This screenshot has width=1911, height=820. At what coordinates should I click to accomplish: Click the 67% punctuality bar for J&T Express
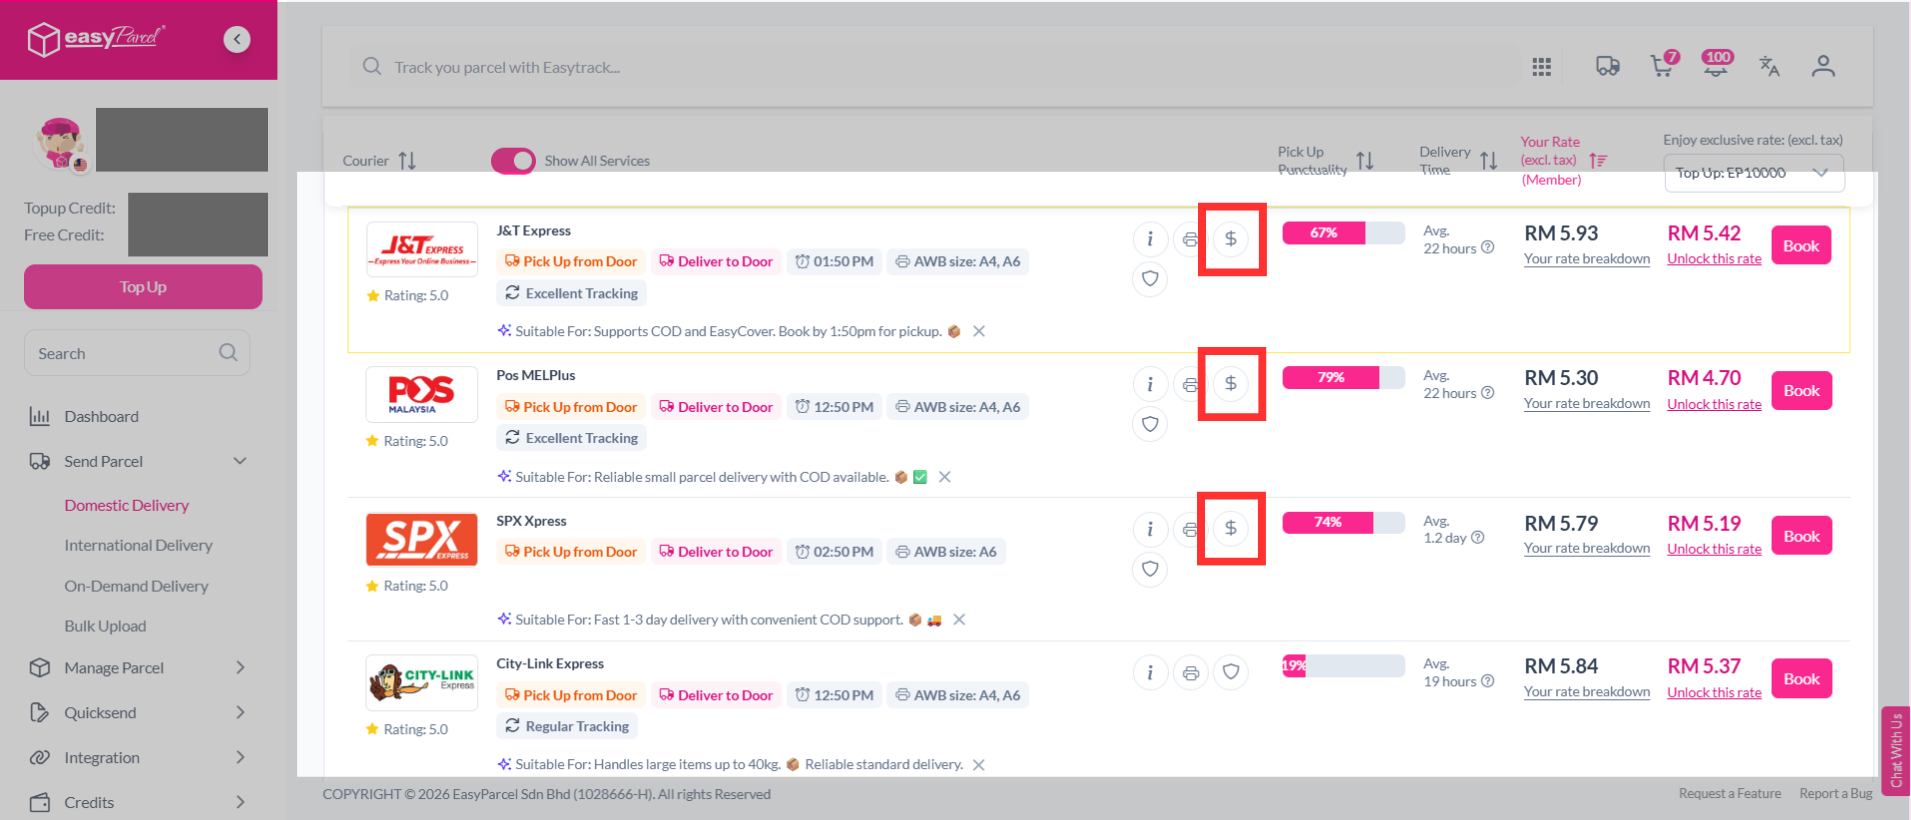pyautogui.click(x=1343, y=233)
